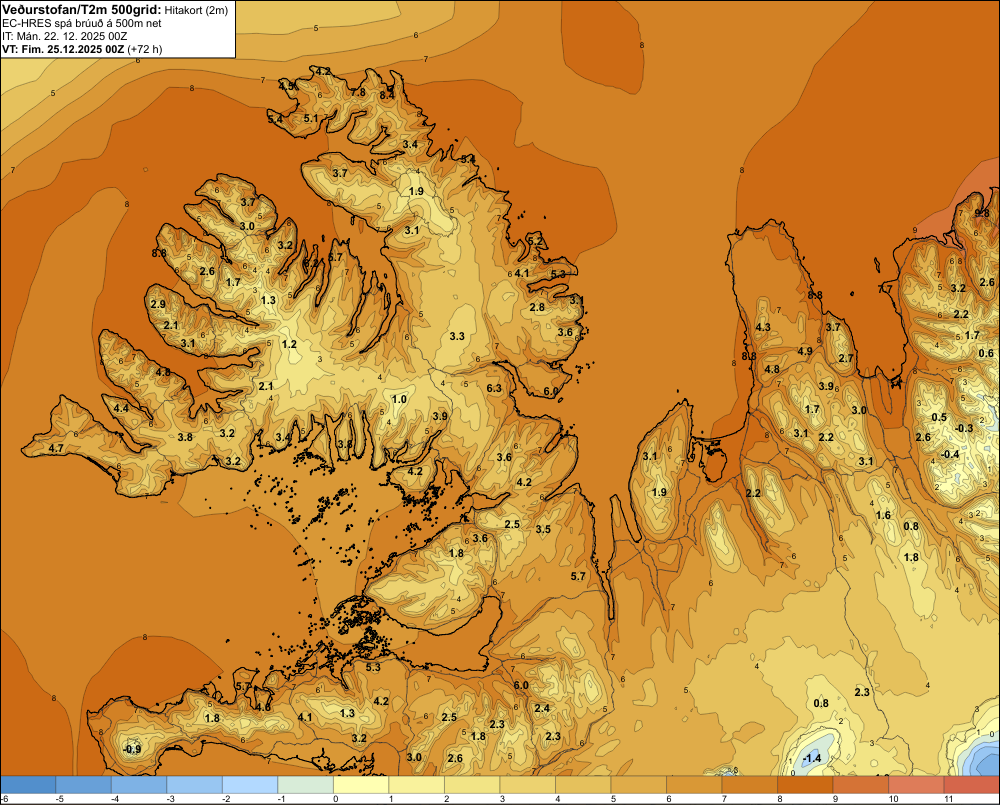
Task: Pick the legend swatch between -1 and 0
Action: click(305, 785)
